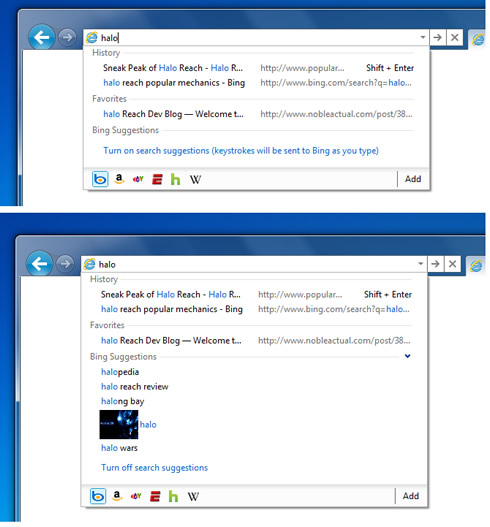Open halo reach popular mechanics in bottom list
The width and height of the screenshot is (490, 527).
click(x=172, y=309)
